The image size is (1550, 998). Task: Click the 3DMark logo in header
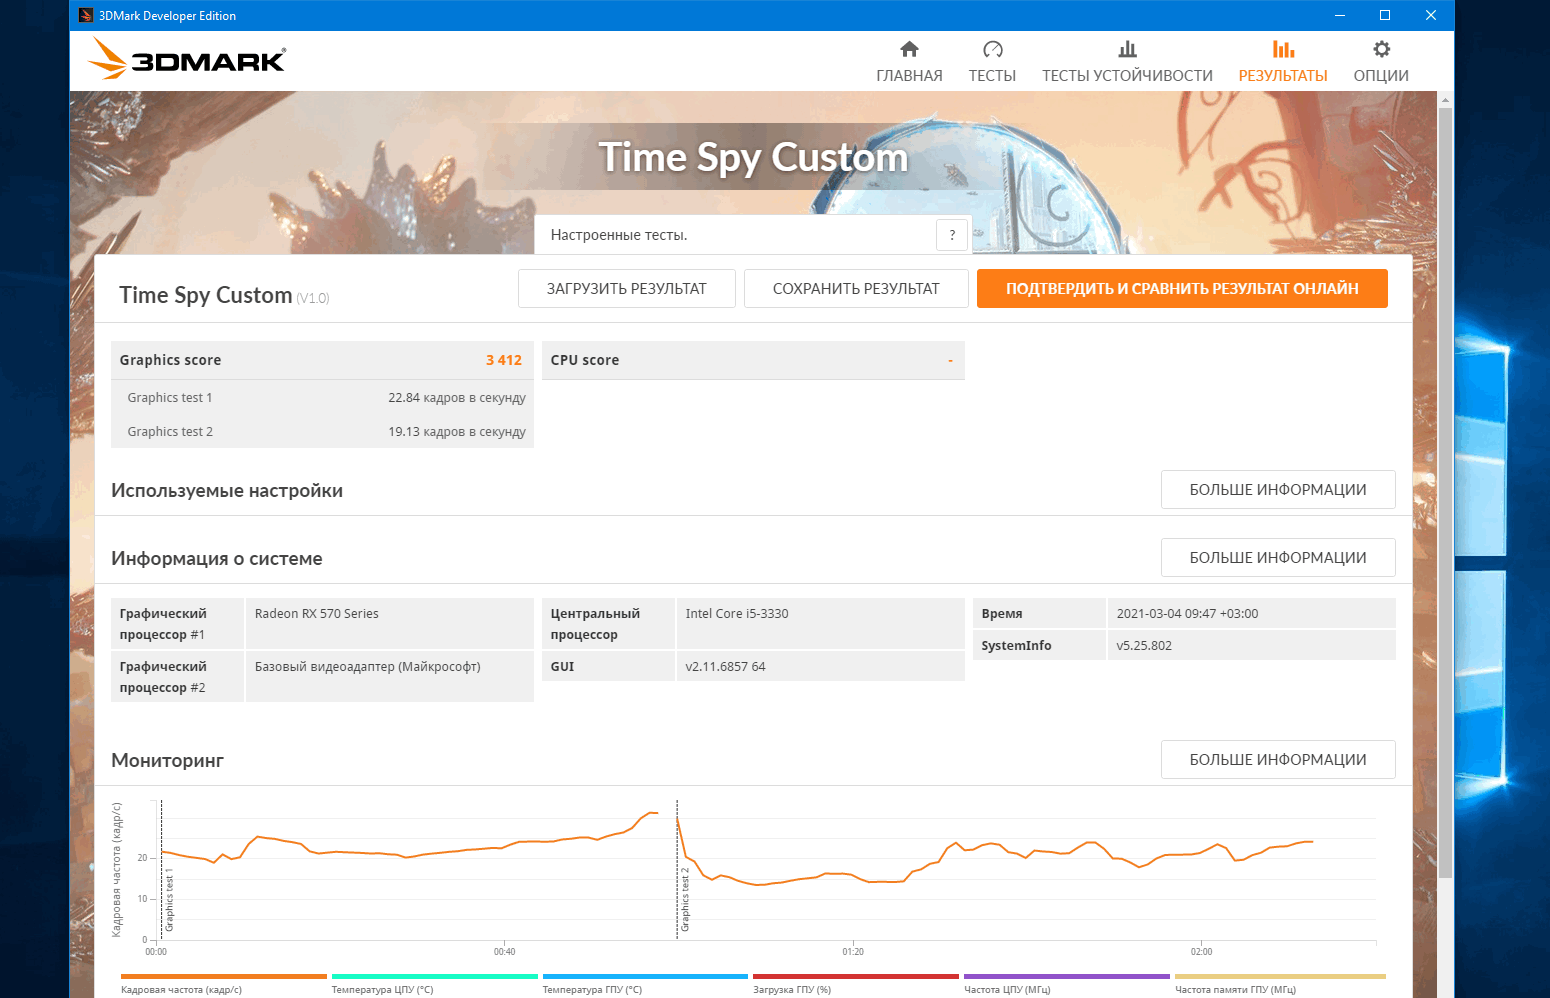click(187, 59)
